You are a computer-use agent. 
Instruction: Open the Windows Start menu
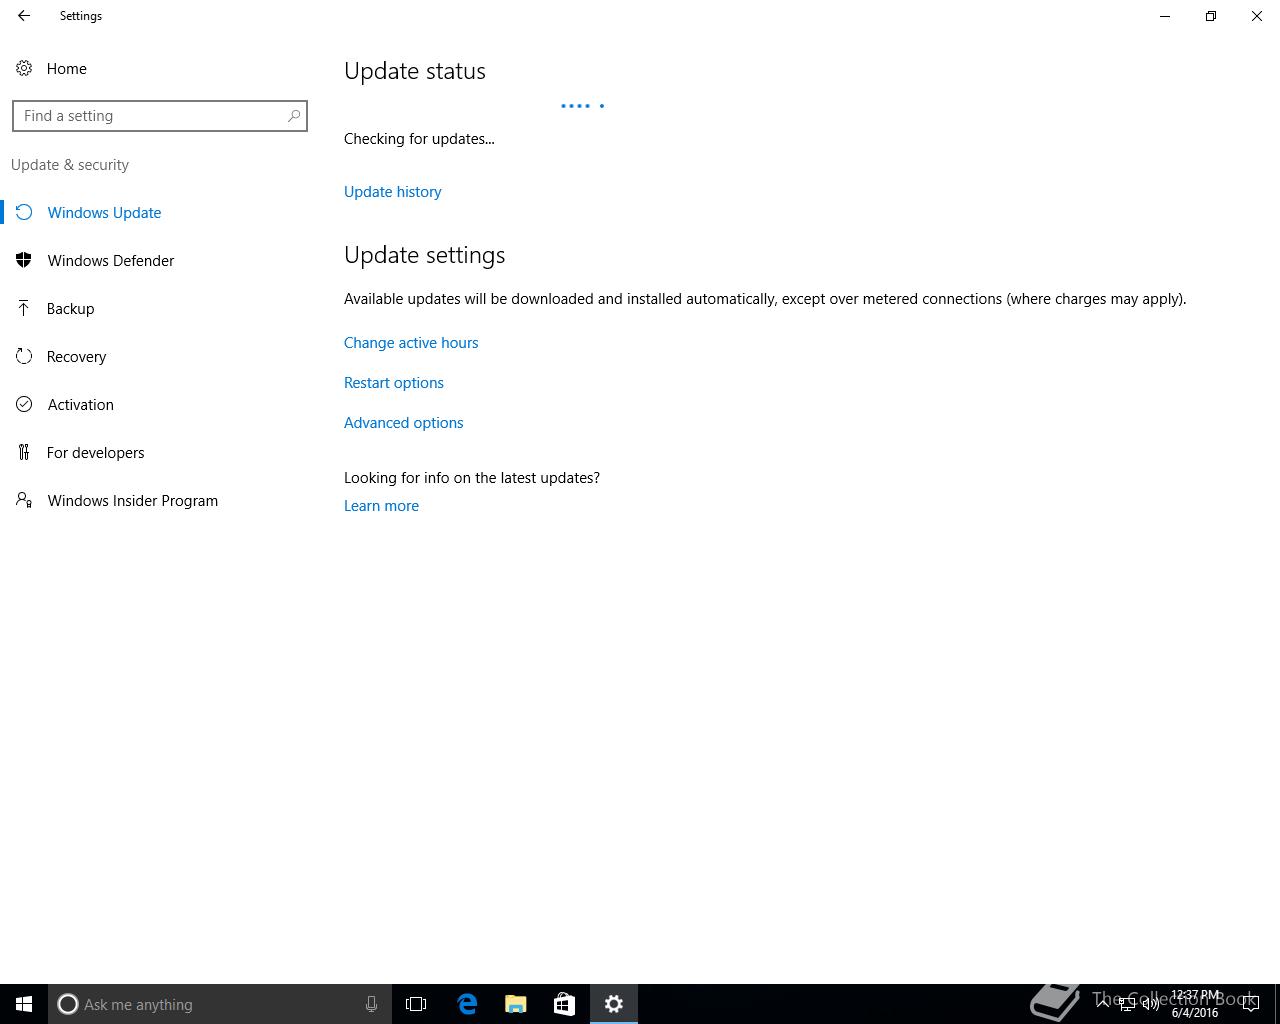[24, 1004]
